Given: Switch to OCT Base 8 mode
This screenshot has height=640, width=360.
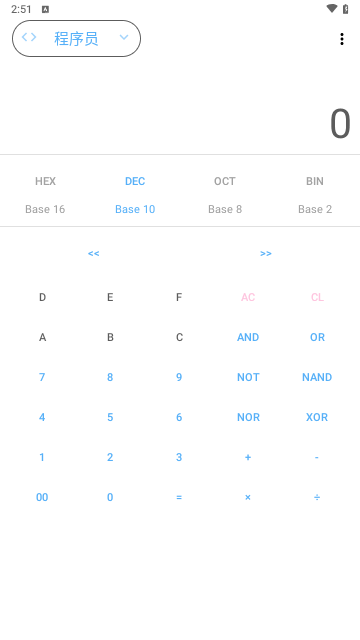Looking at the screenshot, I should pyautogui.click(x=225, y=195).
